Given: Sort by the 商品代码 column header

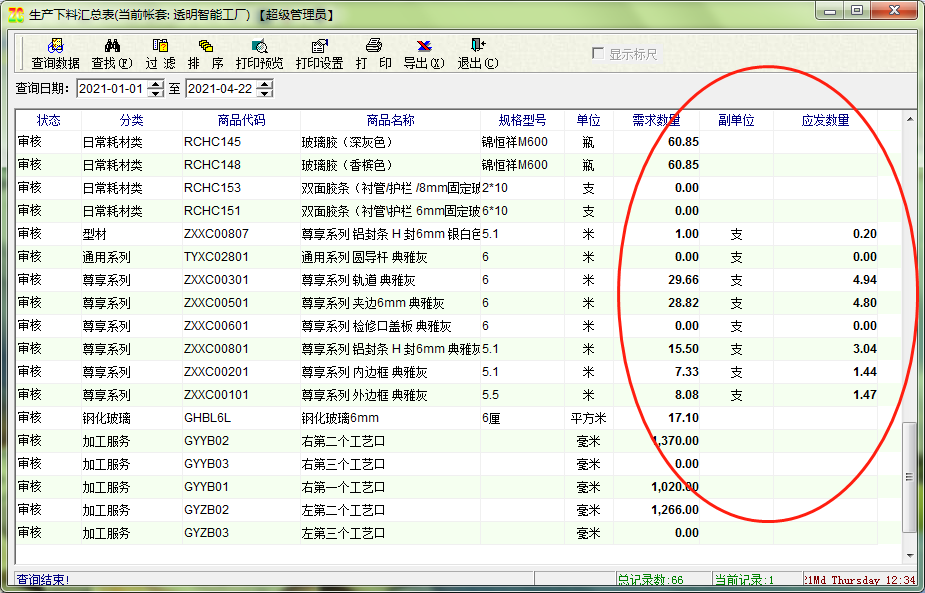Looking at the screenshot, I should click(241, 120).
